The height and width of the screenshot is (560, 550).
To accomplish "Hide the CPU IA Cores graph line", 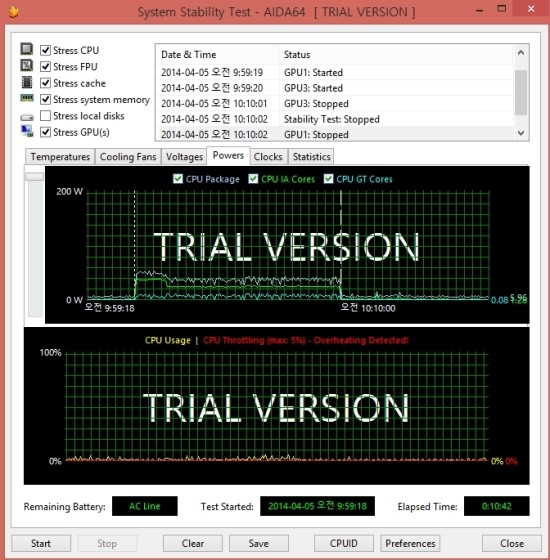I will pos(253,179).
